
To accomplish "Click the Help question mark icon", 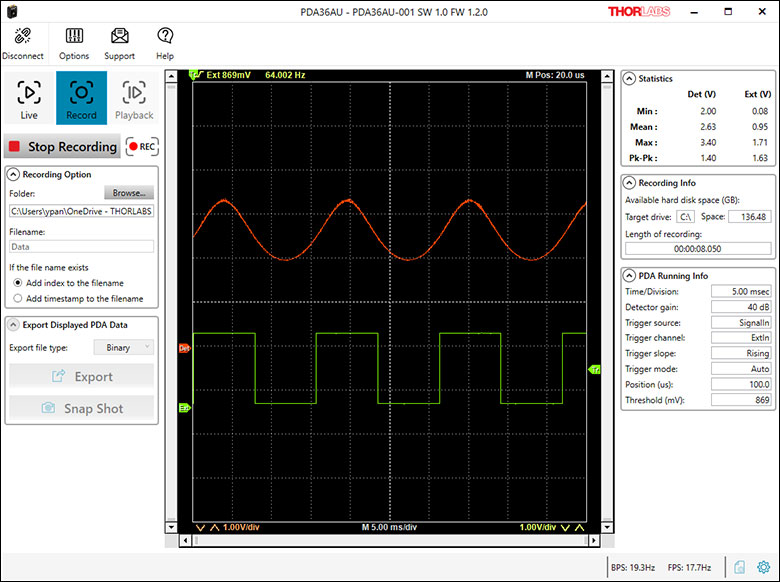I will click(x=165, y=37).
